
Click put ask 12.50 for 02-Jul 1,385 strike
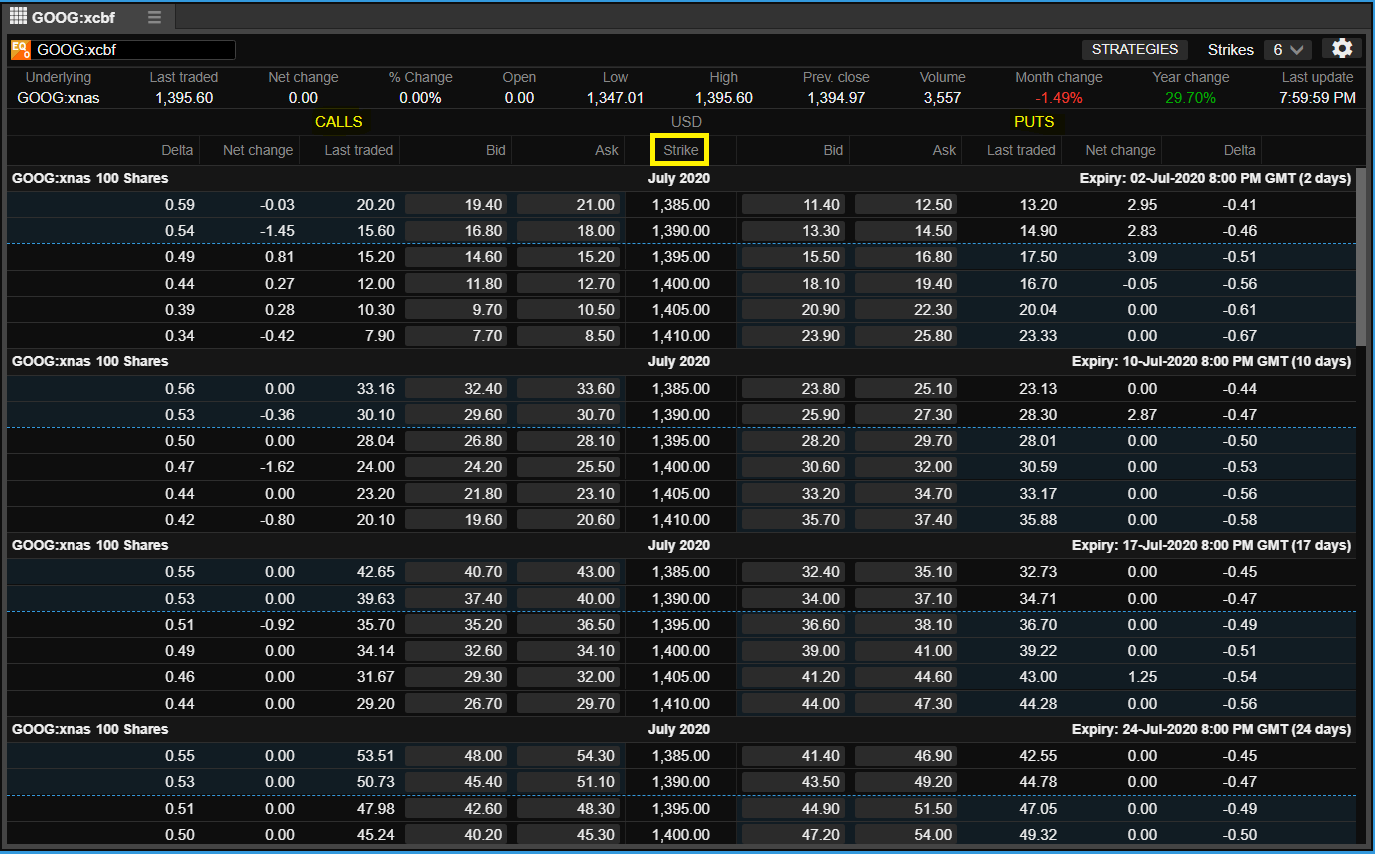906,205
